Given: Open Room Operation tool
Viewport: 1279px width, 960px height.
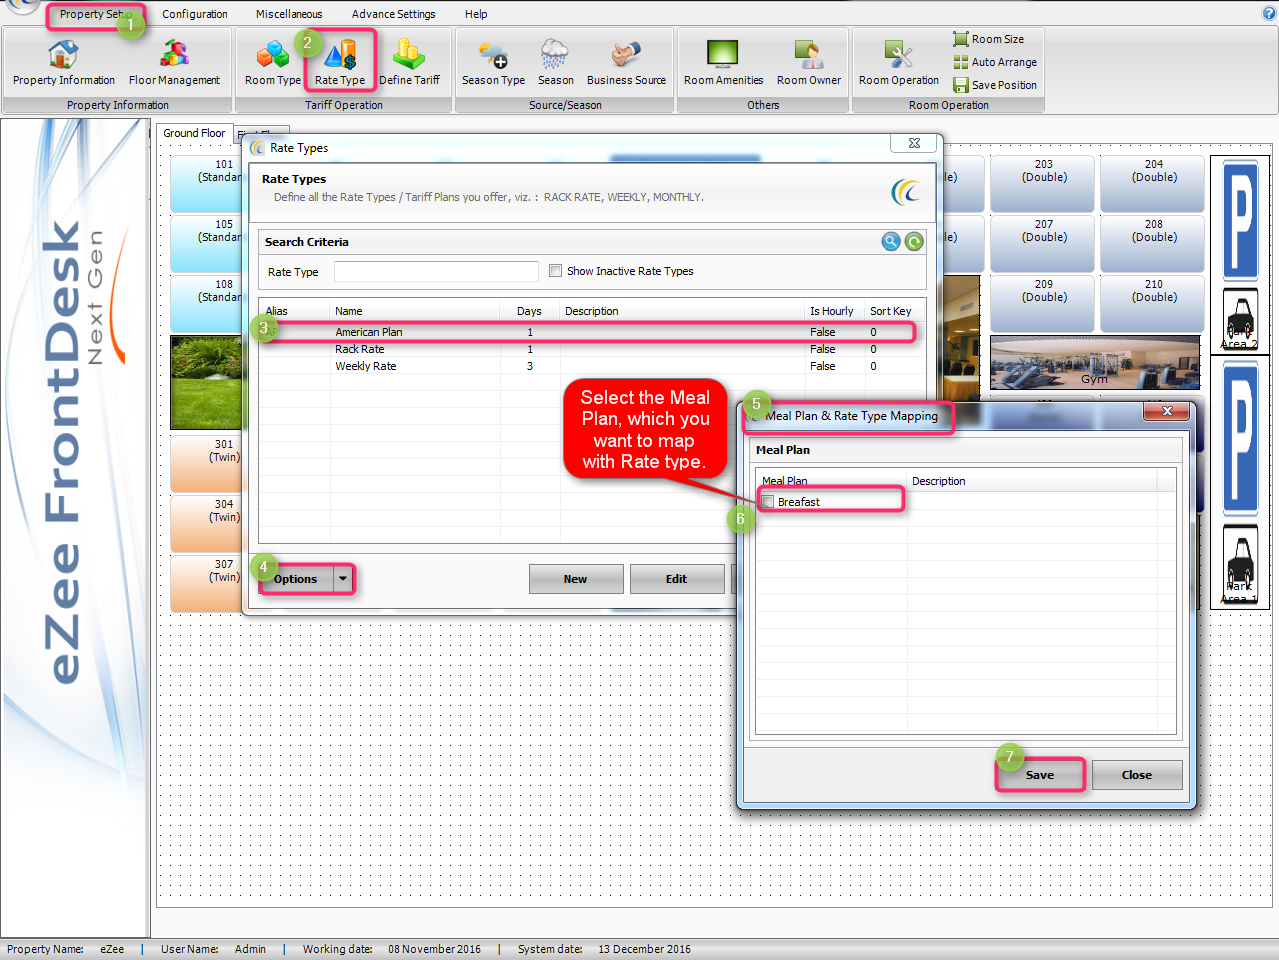Looking at the screenshot, I should click(898, 63).
